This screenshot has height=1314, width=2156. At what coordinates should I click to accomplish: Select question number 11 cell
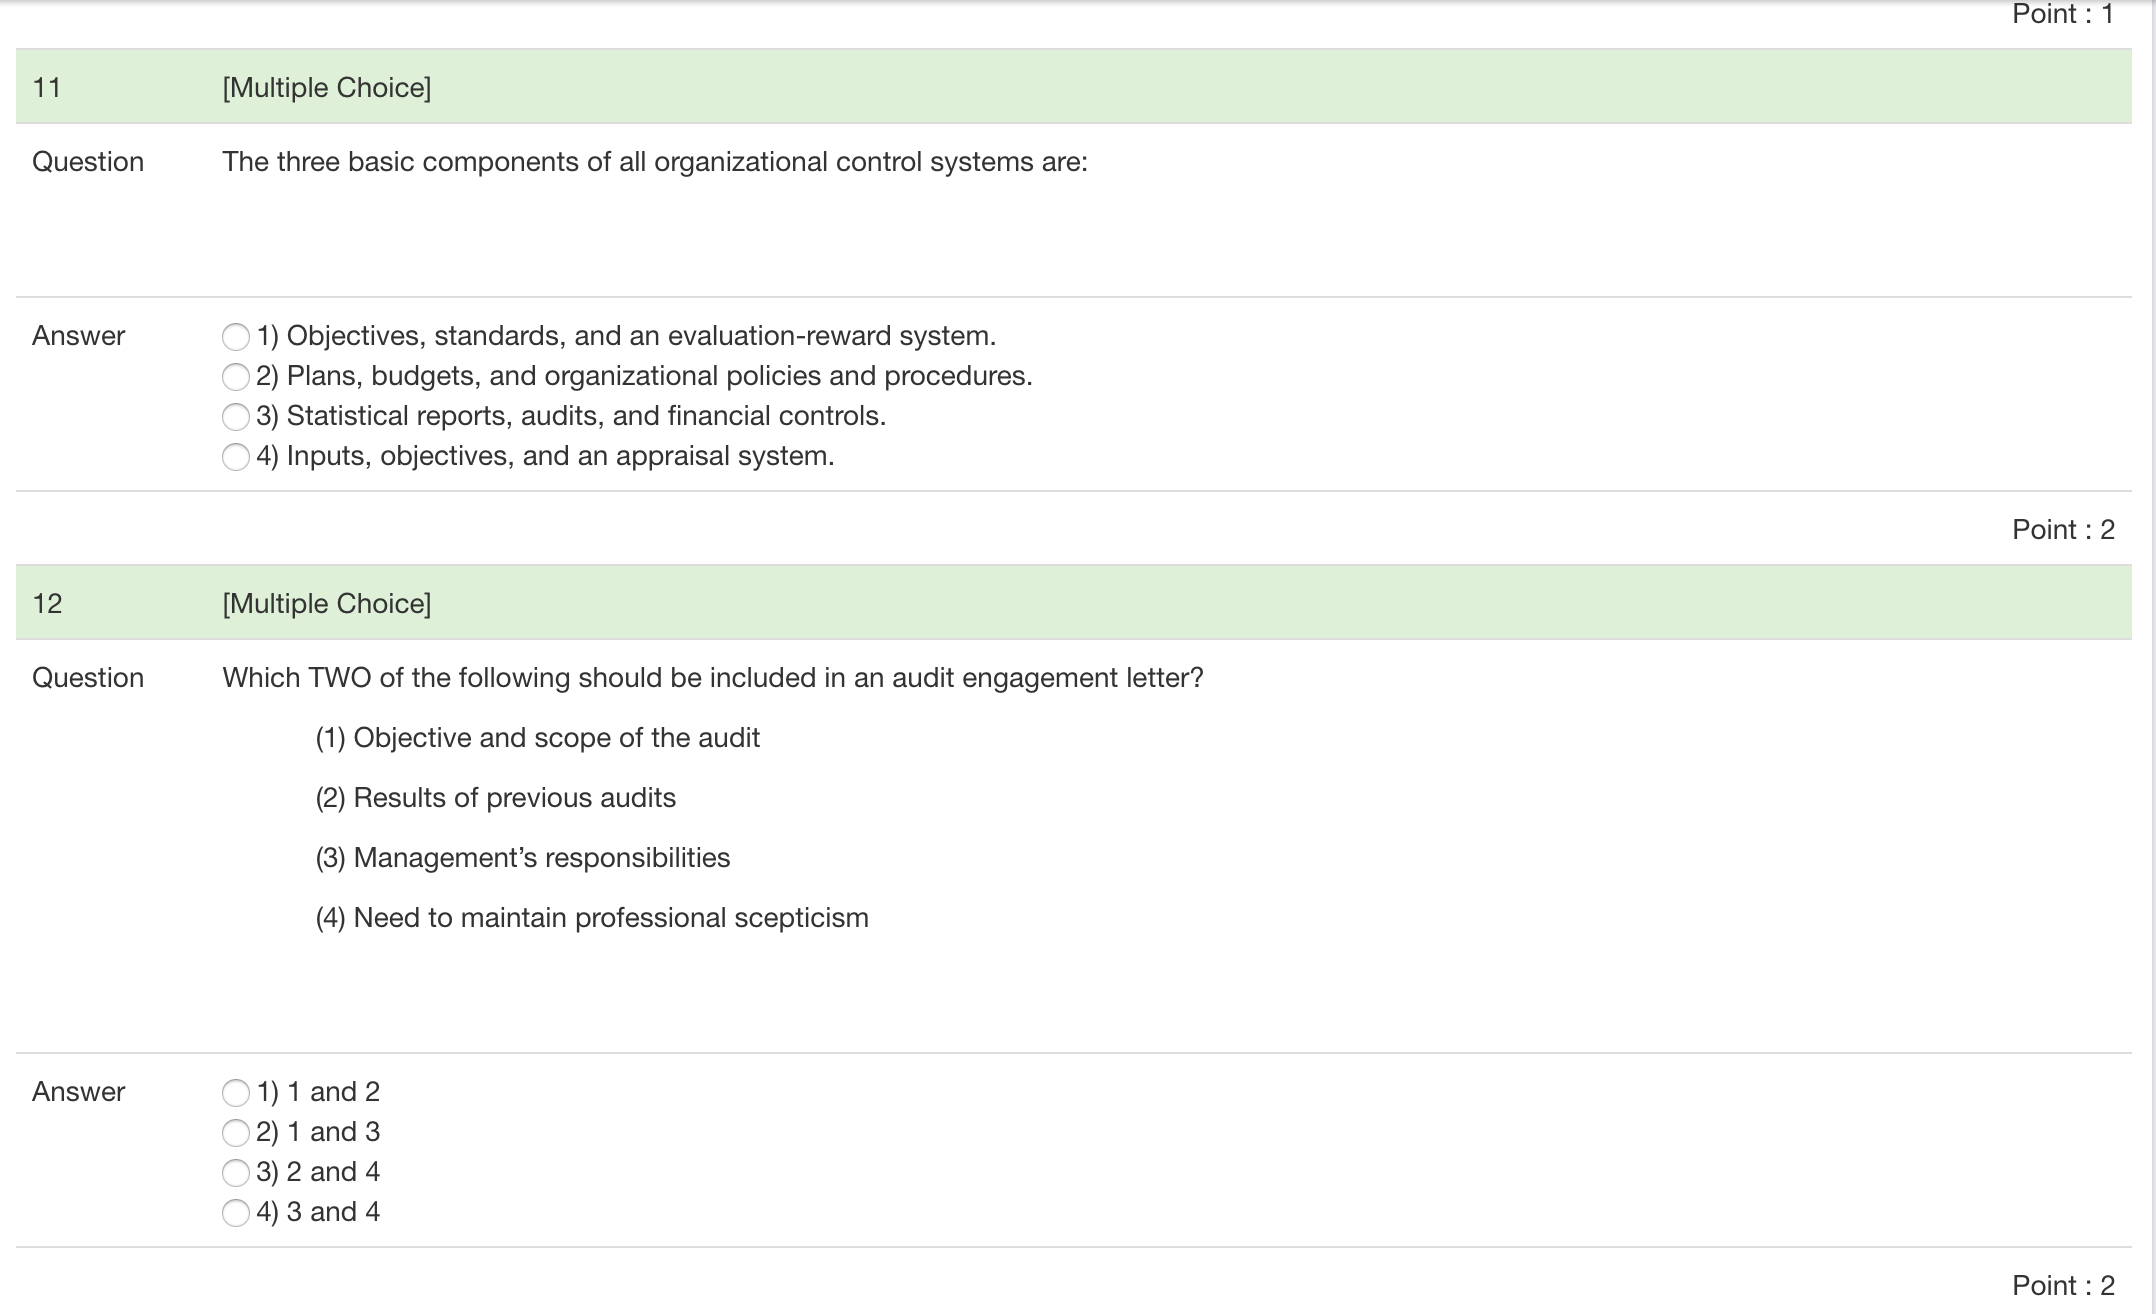coord(44,88)
